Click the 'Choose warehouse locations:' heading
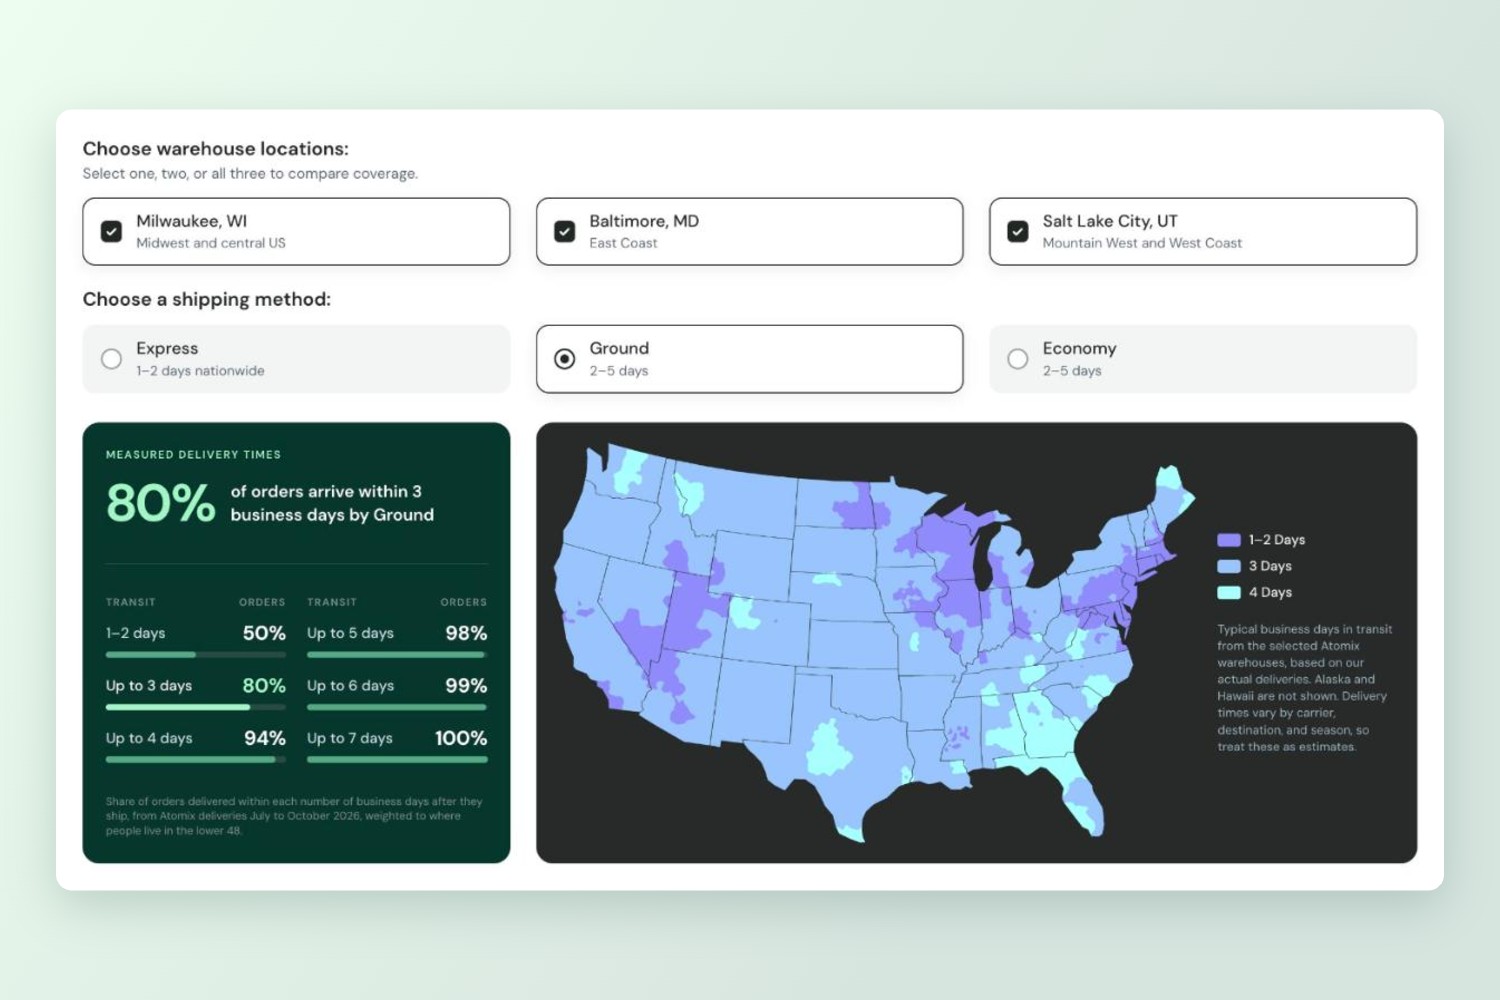Image resolution: width=1500 pixels, height=1000 pixels. click(x=216, y=149)
